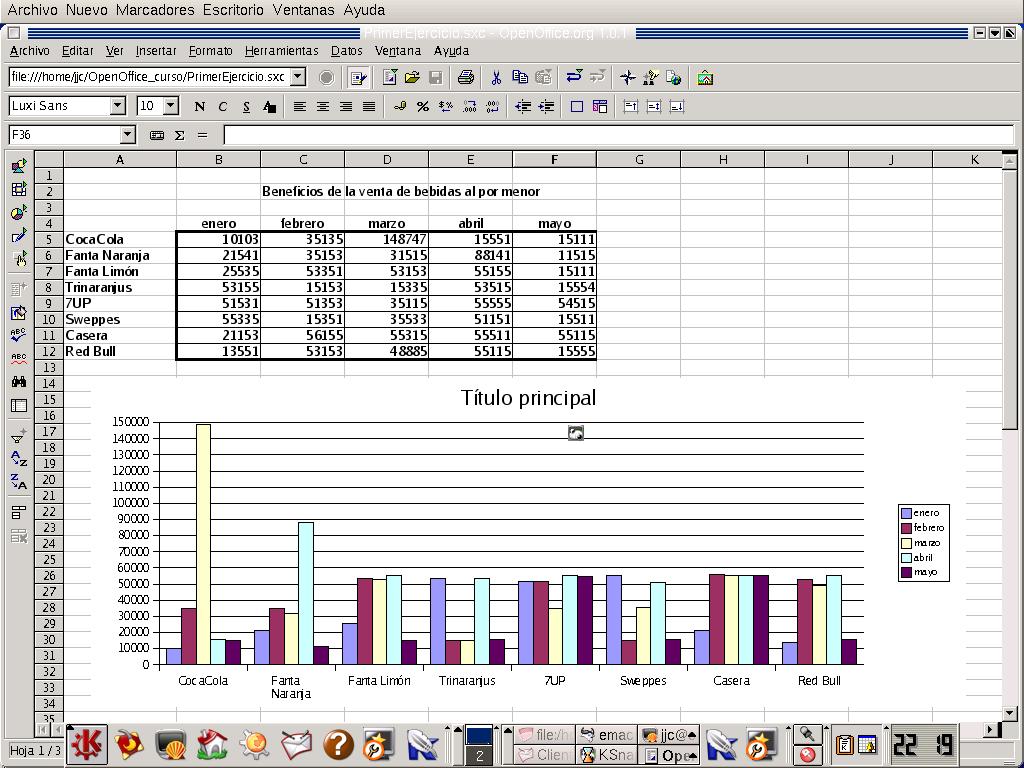Open the font size dropdown
Screen dimensions: 1024x768
pos(171,106)
